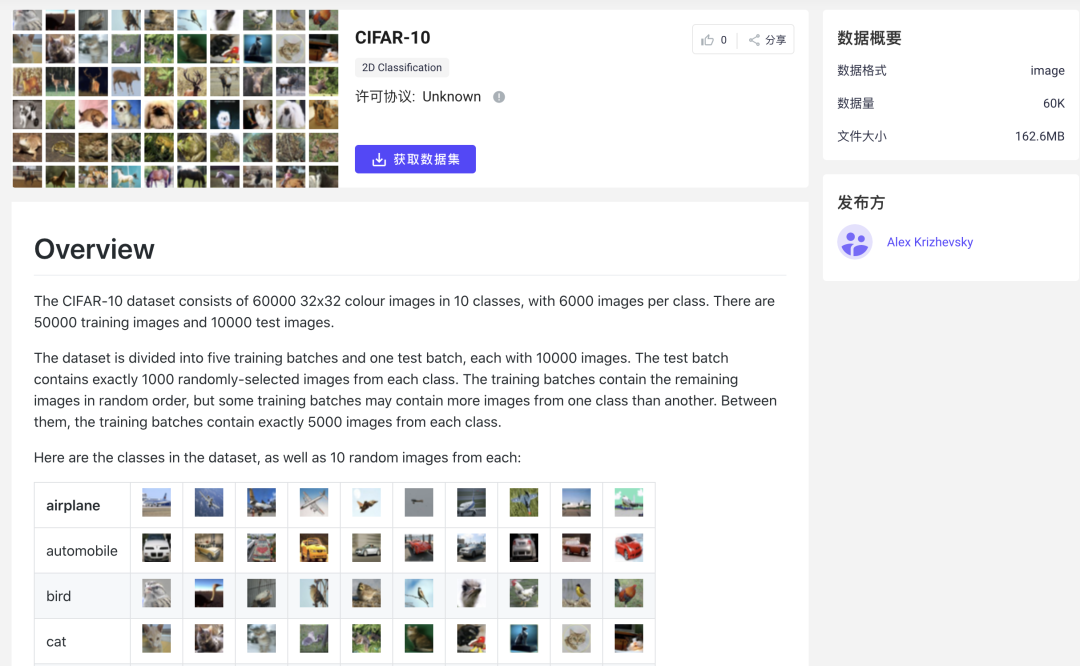
Task: Click the last airplane thumbnail with green background
Action: 629,503
